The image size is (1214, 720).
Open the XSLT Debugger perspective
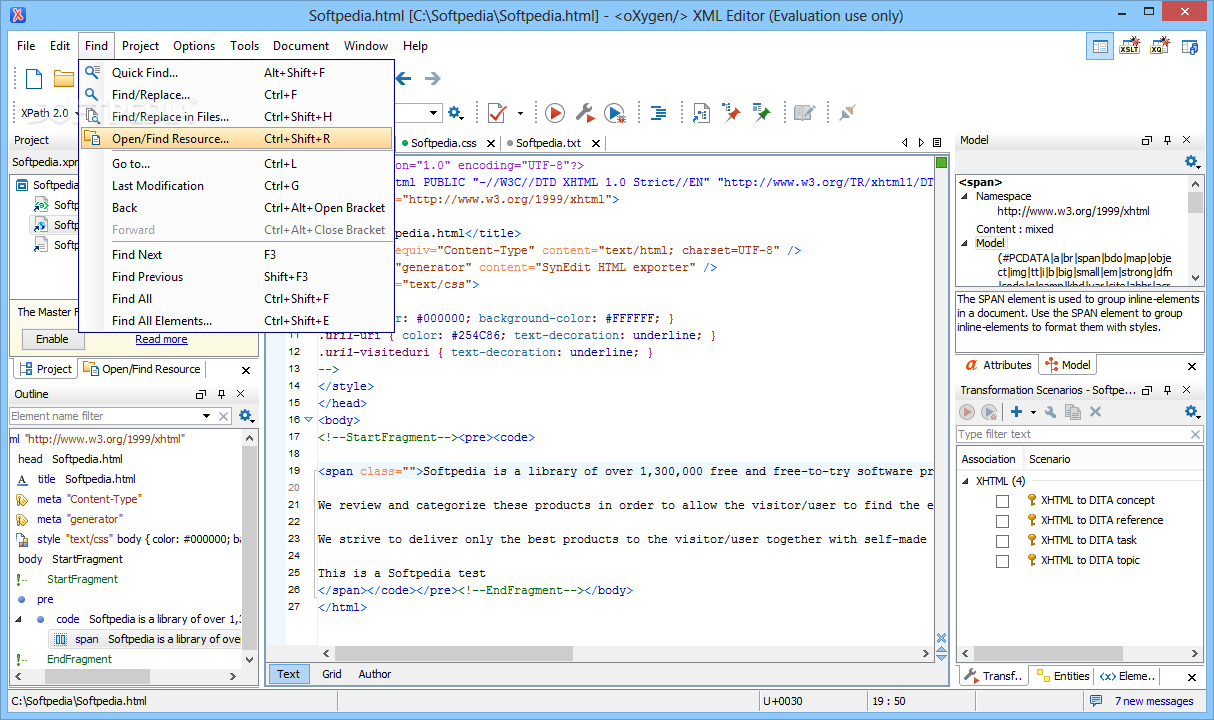coord(1130,46)
